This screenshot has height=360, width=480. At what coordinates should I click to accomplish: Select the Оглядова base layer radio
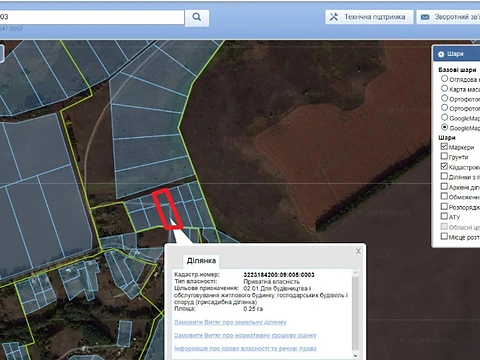click(x=444, y=79)
